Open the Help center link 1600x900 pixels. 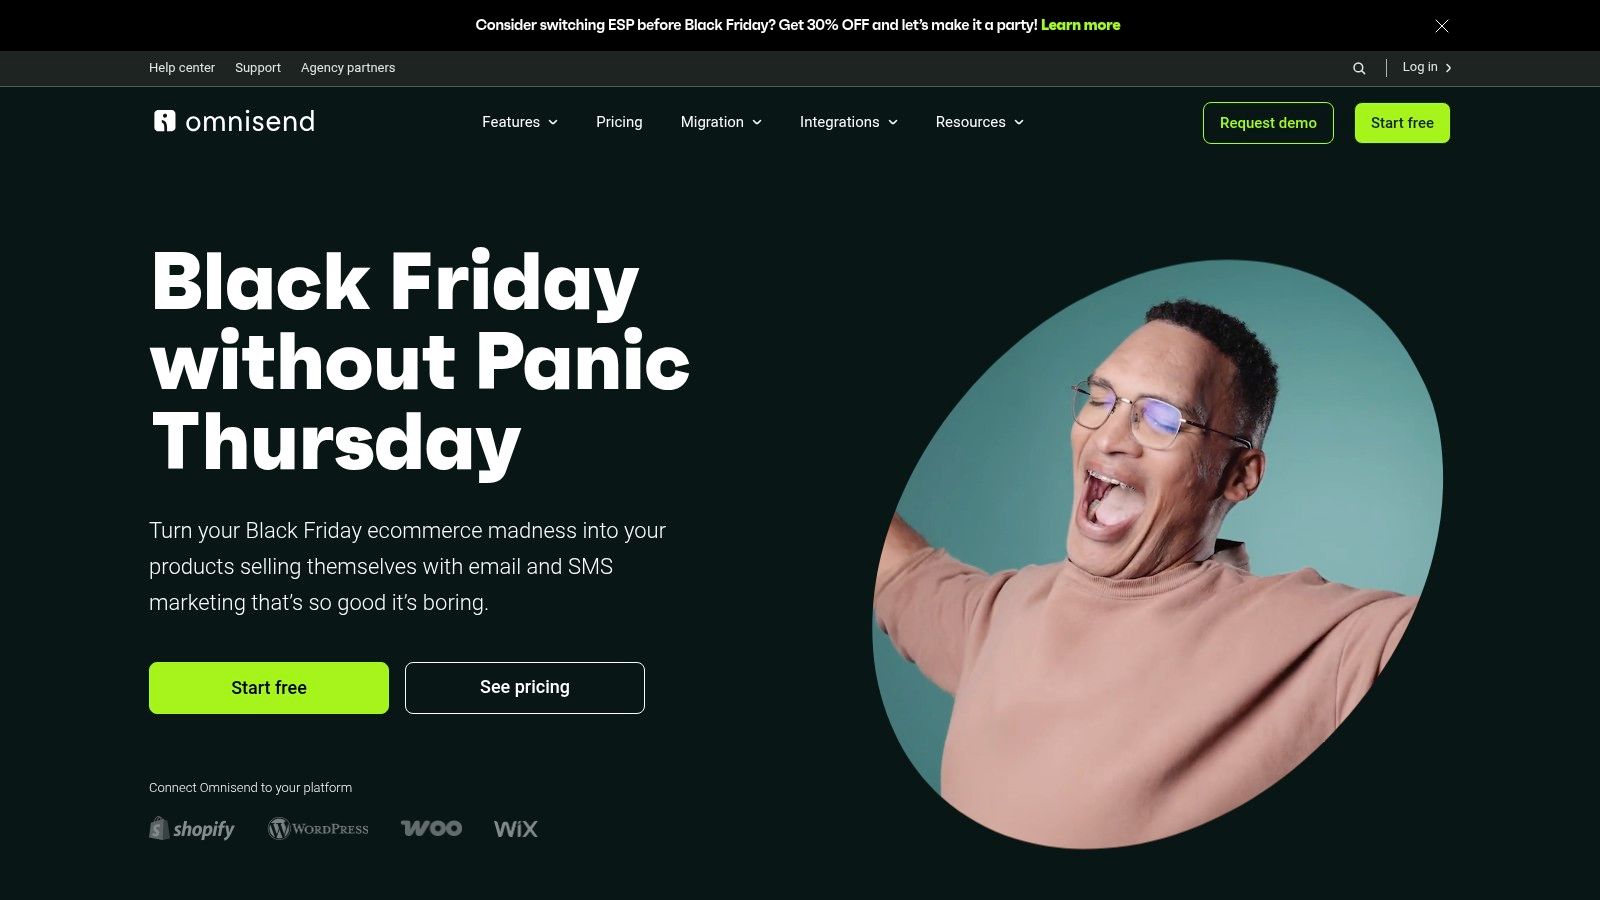pyautogui.click(x=182, y=68)
